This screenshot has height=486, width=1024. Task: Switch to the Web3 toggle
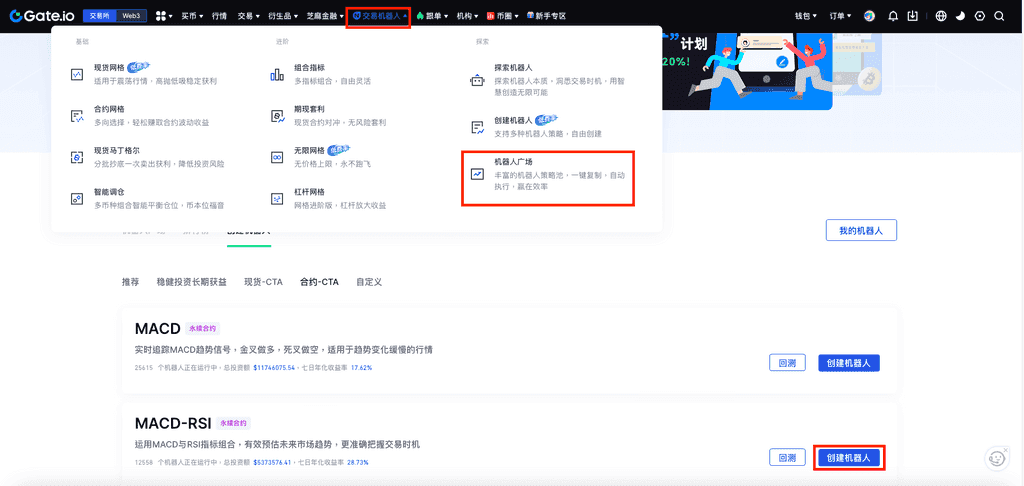coord(131,16)
